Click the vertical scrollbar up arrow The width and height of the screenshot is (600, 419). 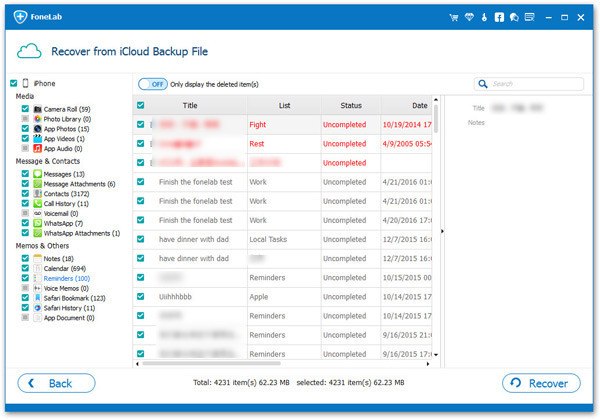436,99
